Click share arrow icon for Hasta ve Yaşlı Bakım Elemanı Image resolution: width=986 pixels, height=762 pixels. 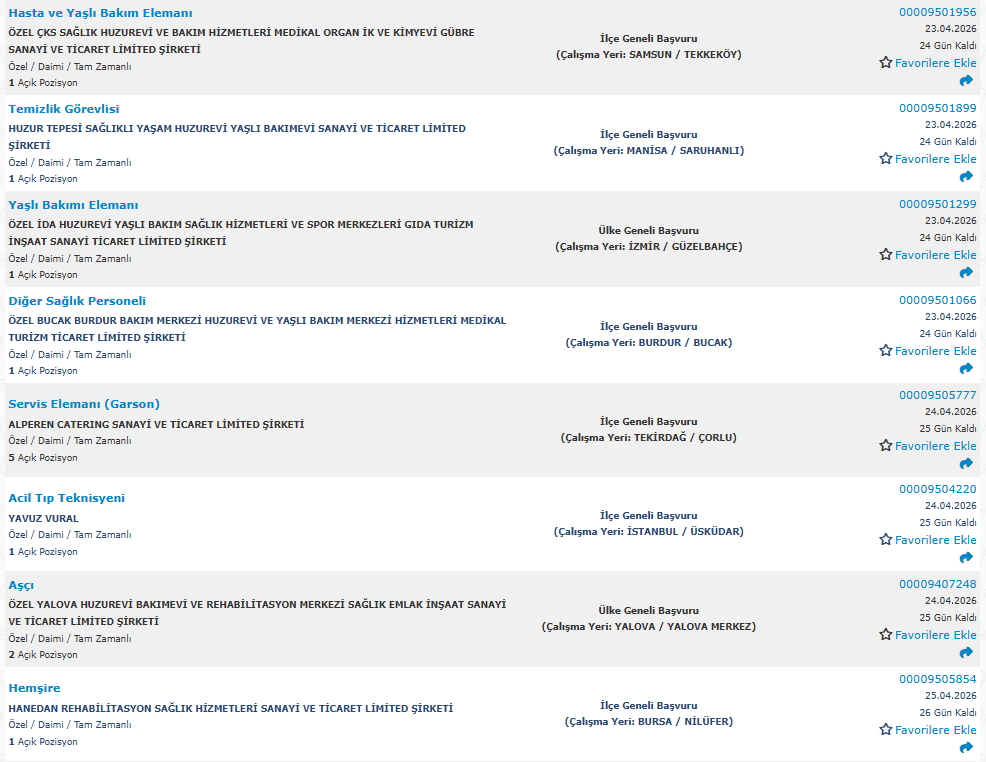(x=966, y=81)
